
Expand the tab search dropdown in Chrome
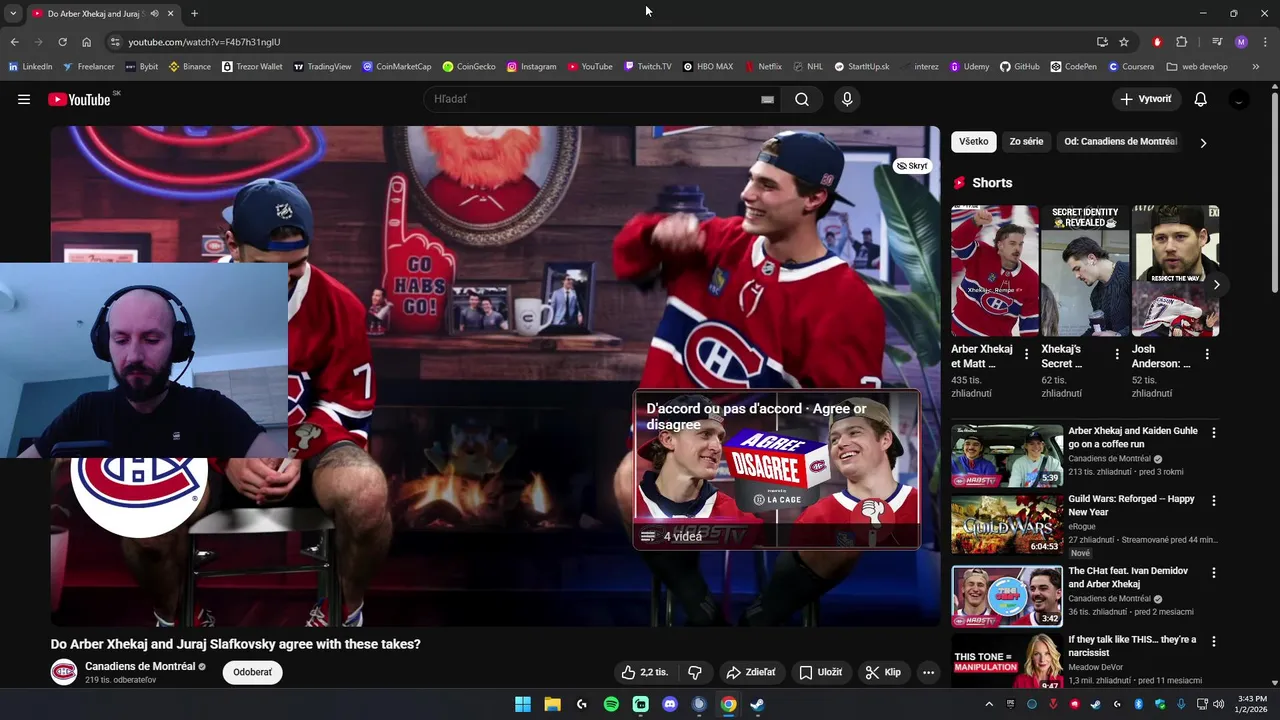pos(13,14)
